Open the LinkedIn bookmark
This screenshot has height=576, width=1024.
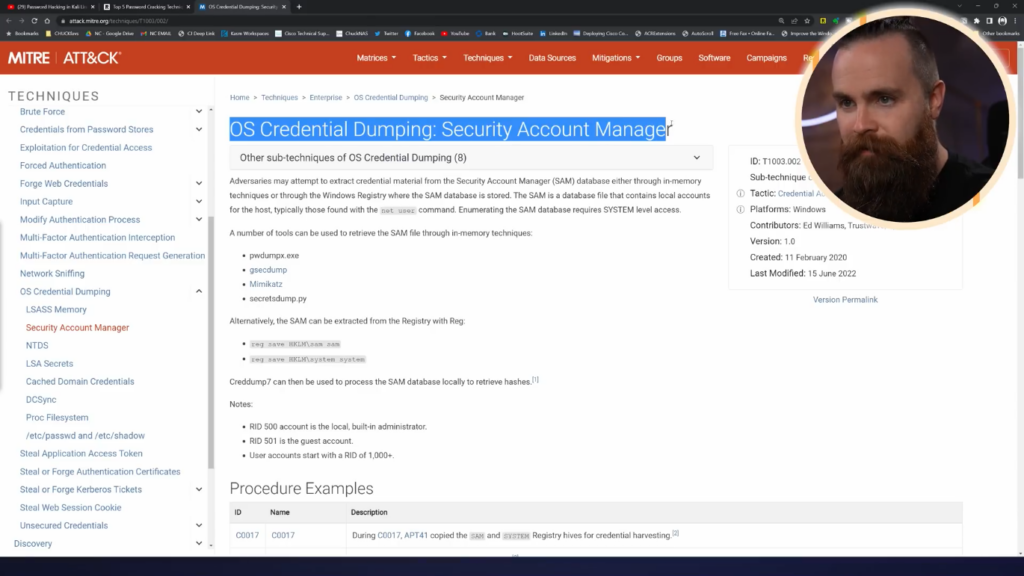pos(553,33)
